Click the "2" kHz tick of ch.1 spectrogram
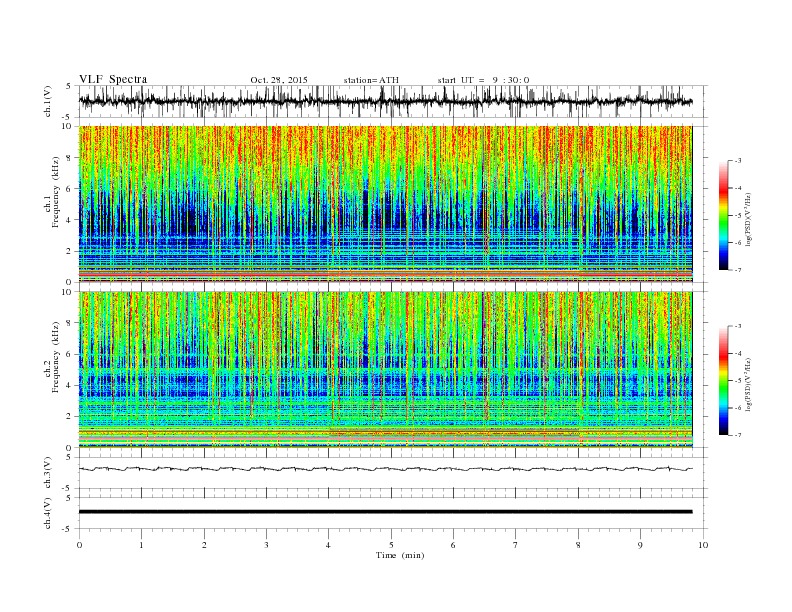 tap(70, 251)
